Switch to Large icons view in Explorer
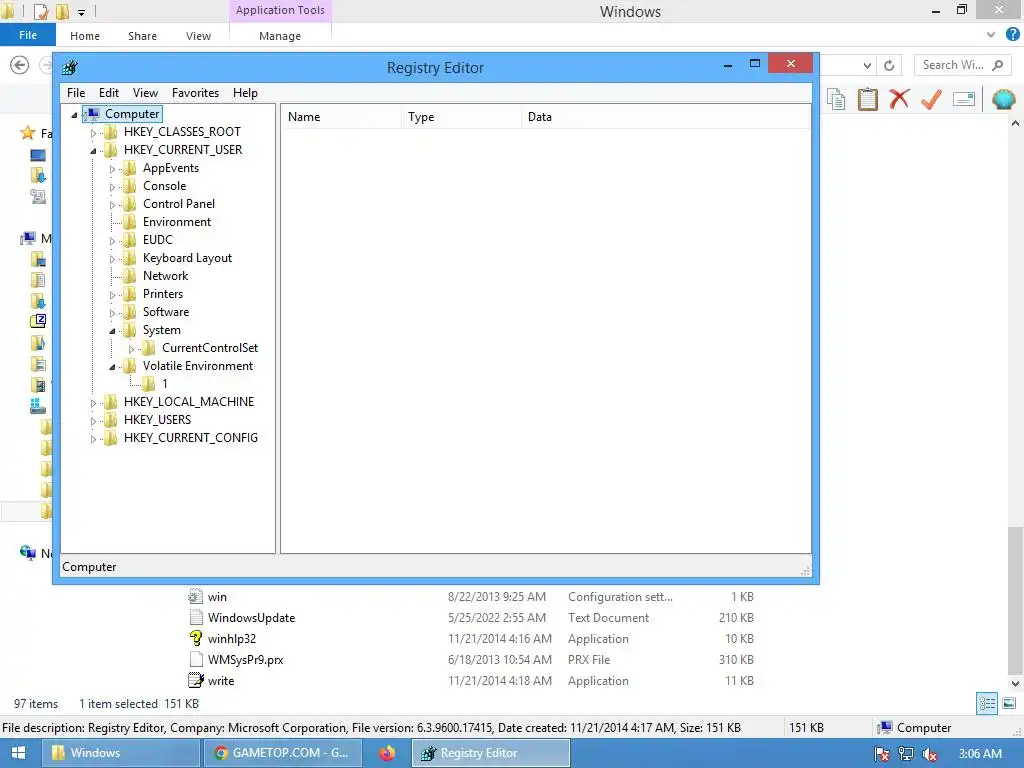Viewport: 1024px width, 768px height. coord(1009,703)
